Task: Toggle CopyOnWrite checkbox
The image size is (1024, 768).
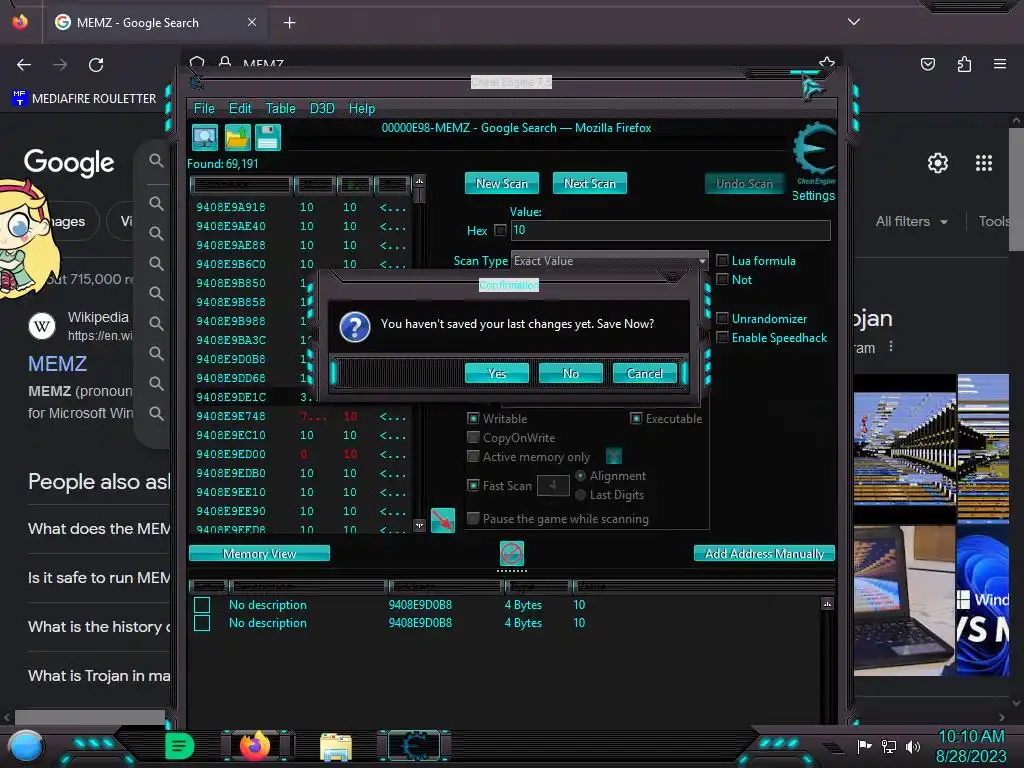Action: (473, 437)
